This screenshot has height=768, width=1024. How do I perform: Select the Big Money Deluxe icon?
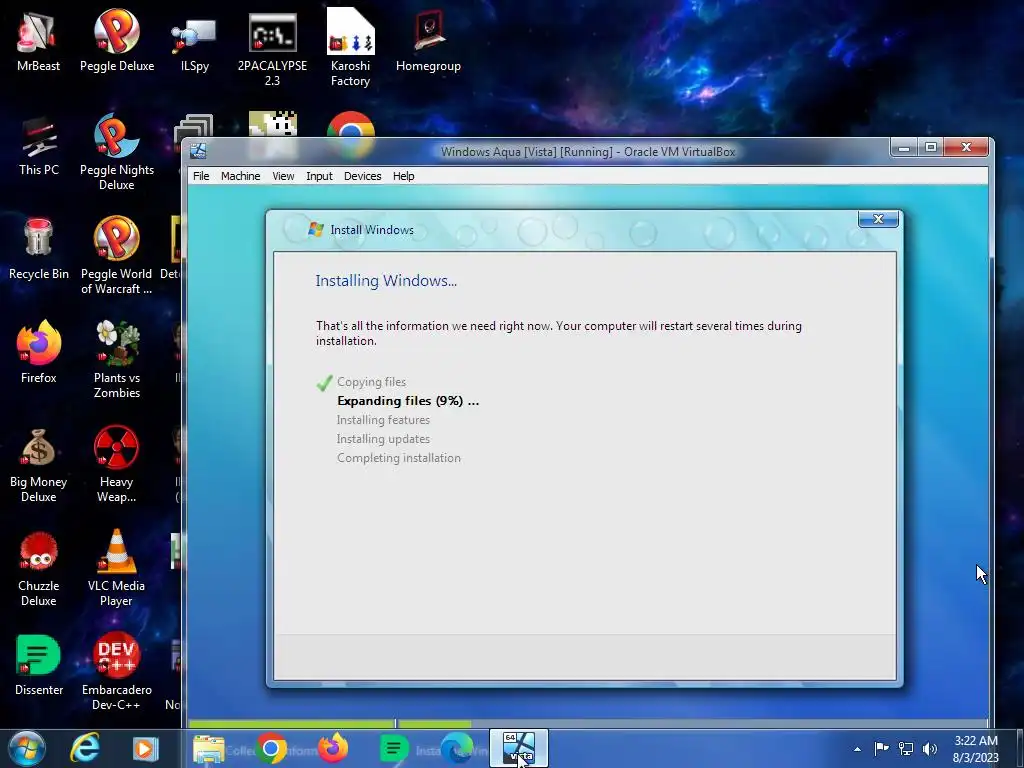point(39,465)
